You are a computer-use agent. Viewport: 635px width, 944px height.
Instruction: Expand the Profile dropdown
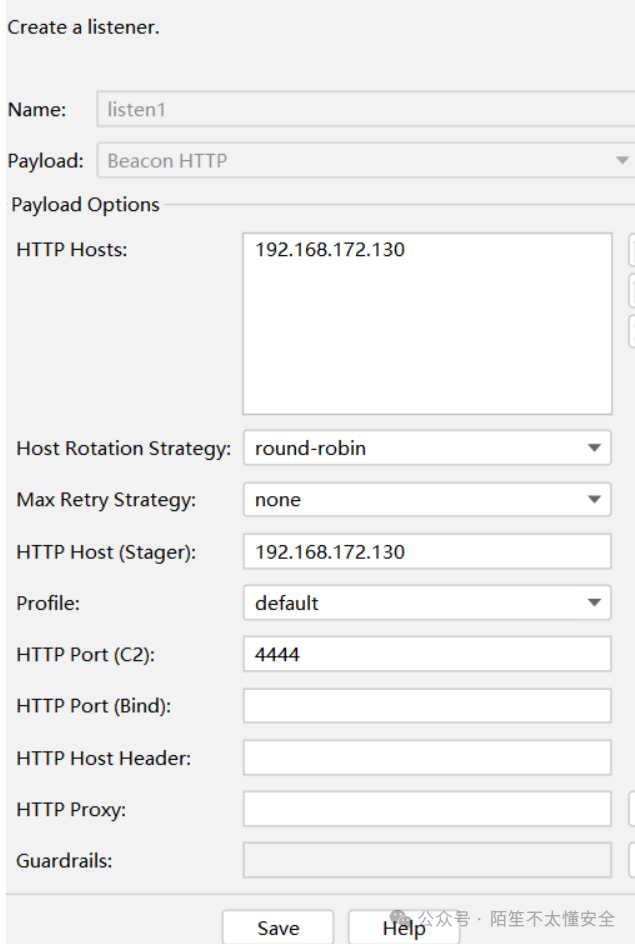[594, 603]
